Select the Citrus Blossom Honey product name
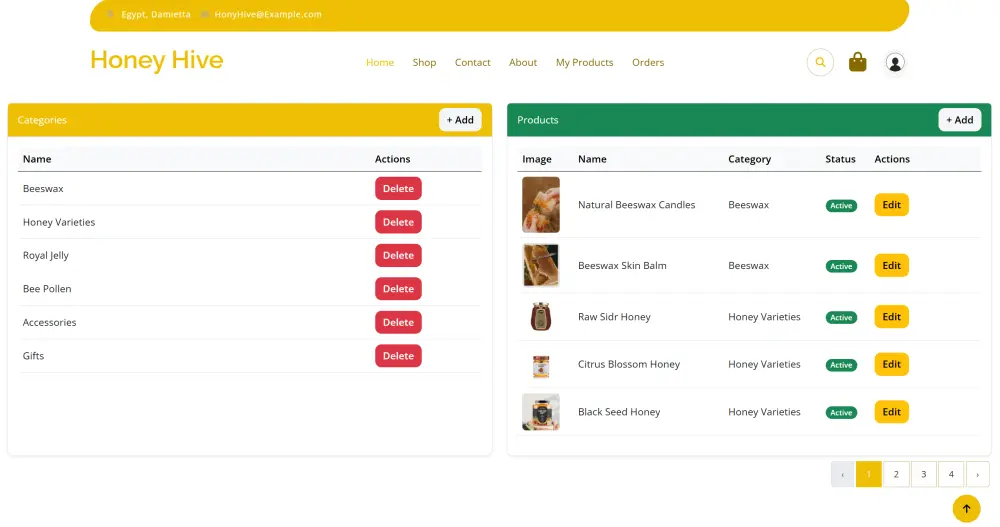The image size is (1000, 527). 629,364
